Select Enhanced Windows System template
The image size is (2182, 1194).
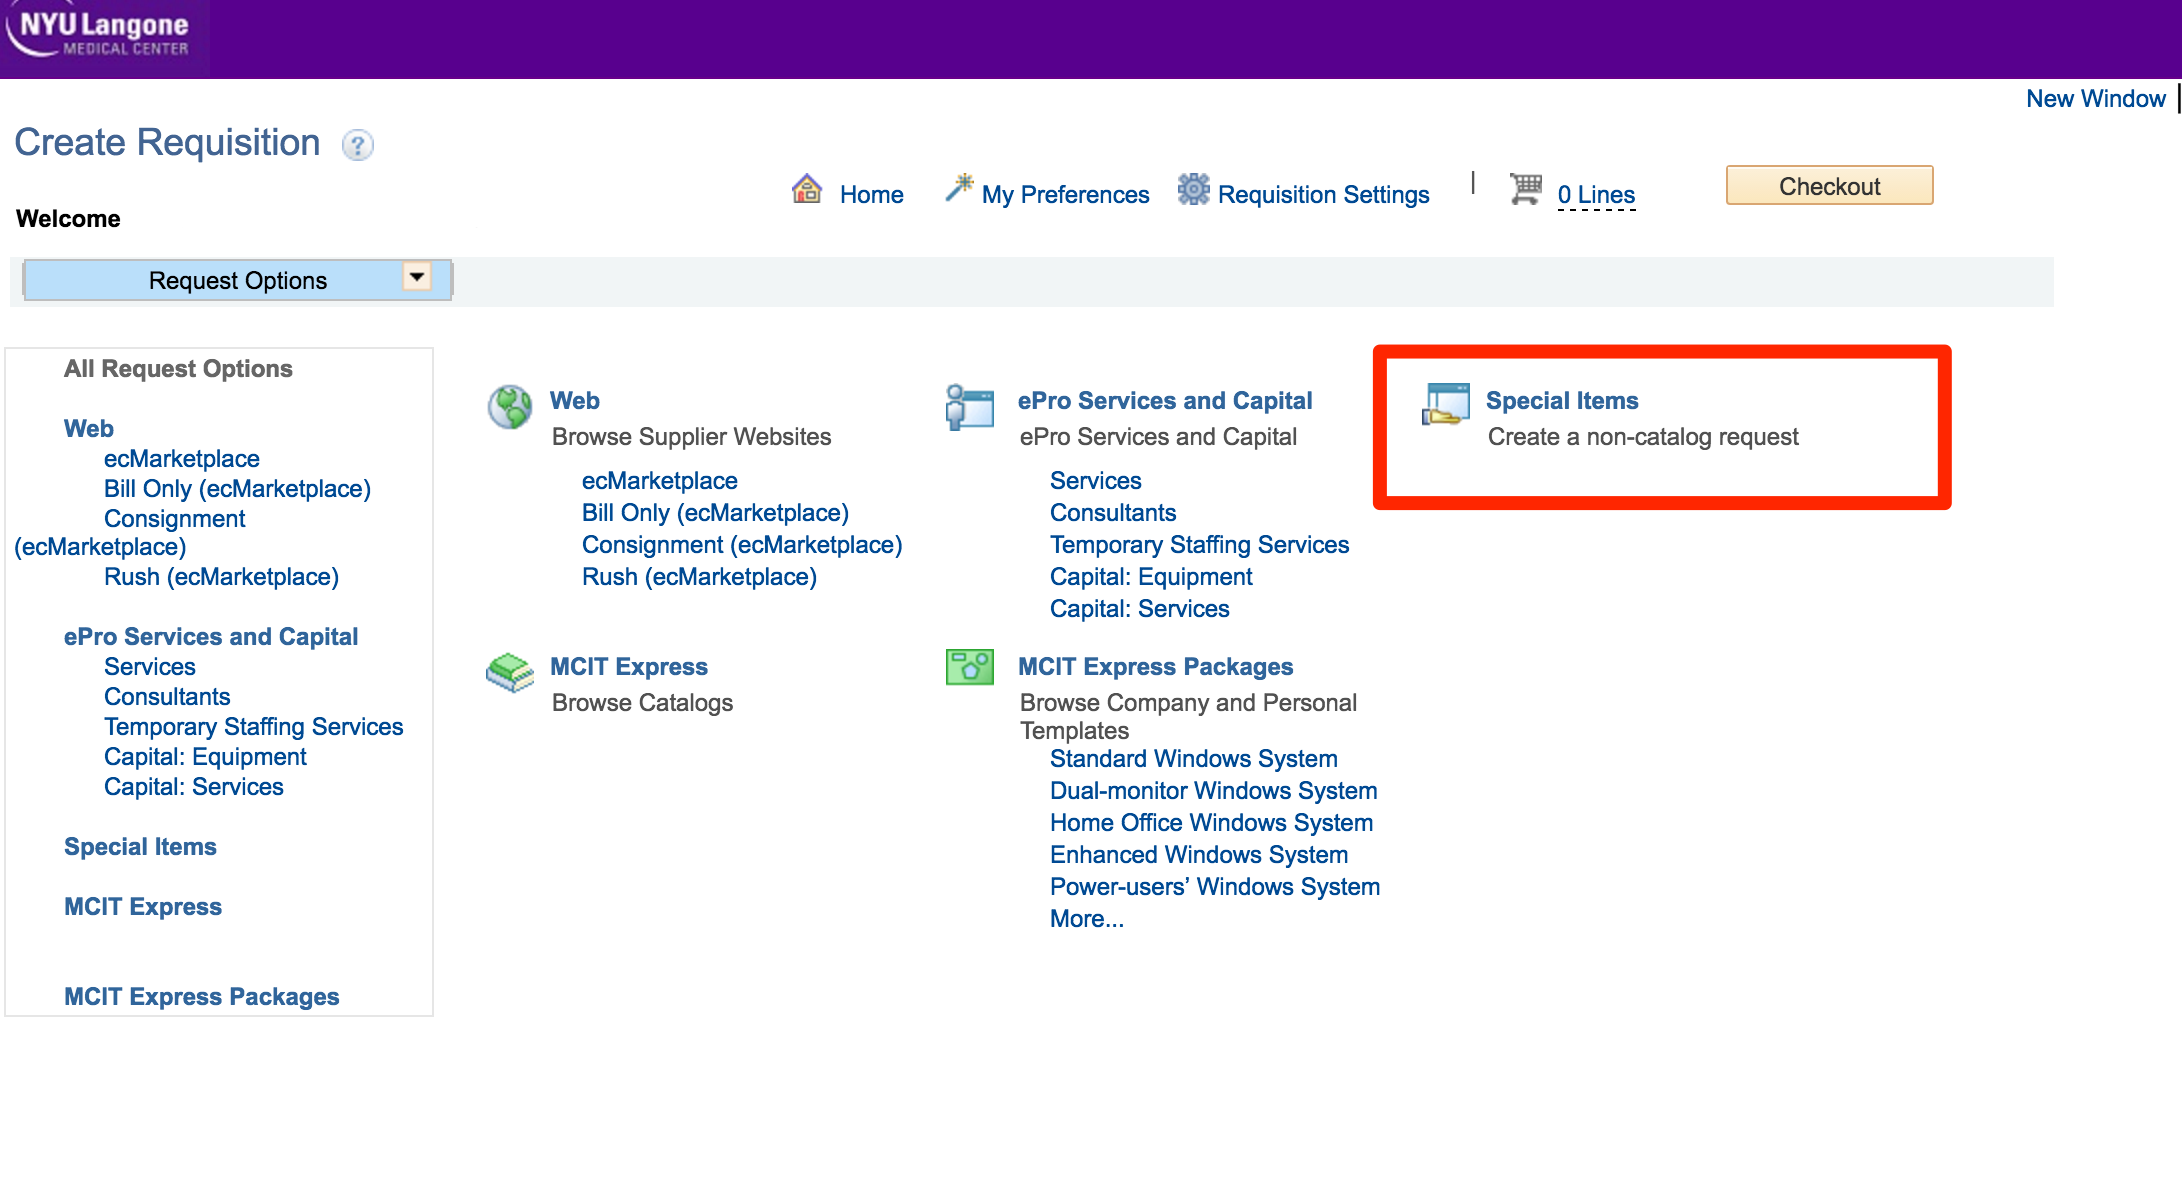[1199, 855]
